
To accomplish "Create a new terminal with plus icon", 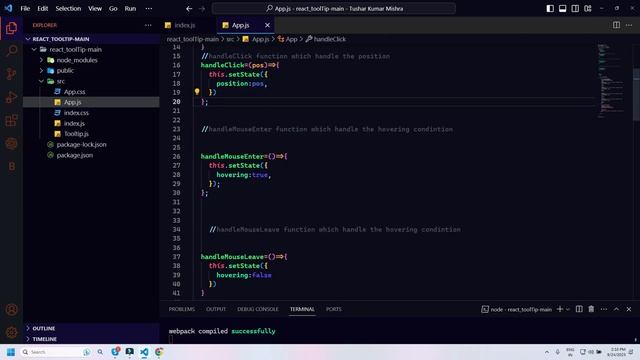I will [x=560, y=309].
